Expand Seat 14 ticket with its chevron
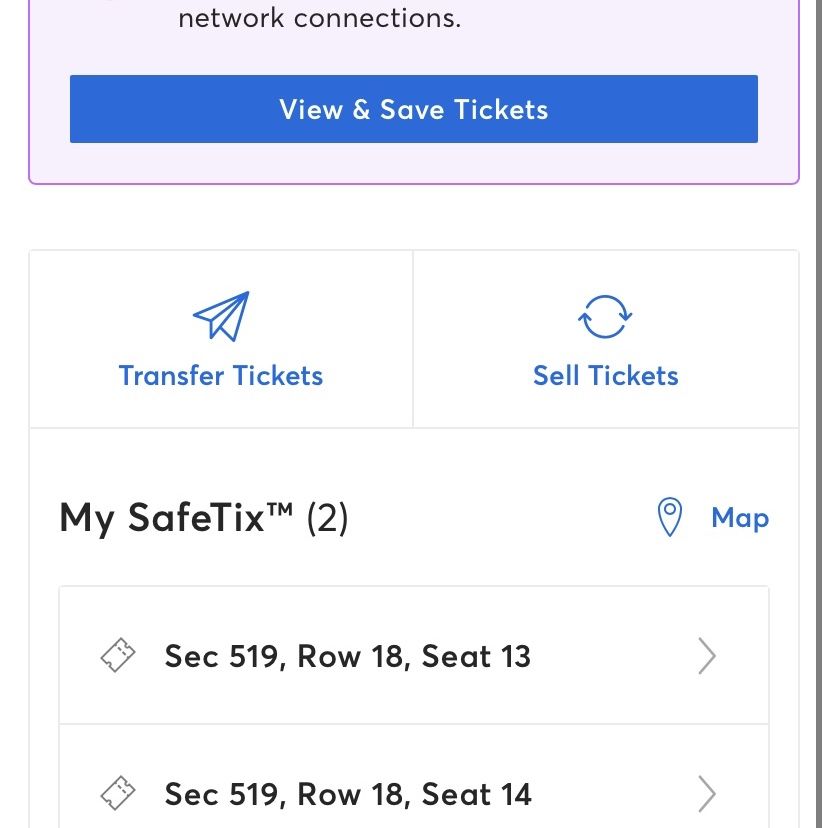Image resolution: width=828 pixels, height=828 pixels. [707, 794]
